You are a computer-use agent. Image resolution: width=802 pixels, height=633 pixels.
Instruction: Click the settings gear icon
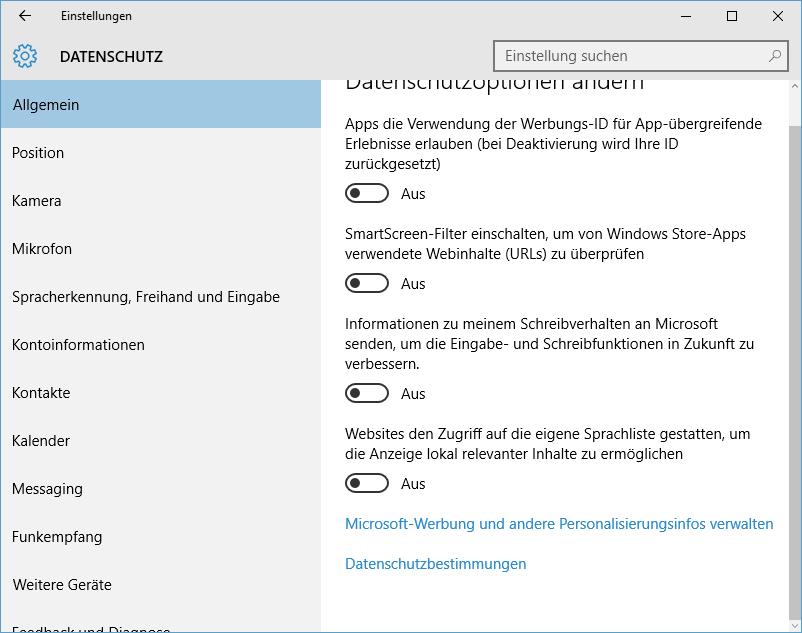25,56
